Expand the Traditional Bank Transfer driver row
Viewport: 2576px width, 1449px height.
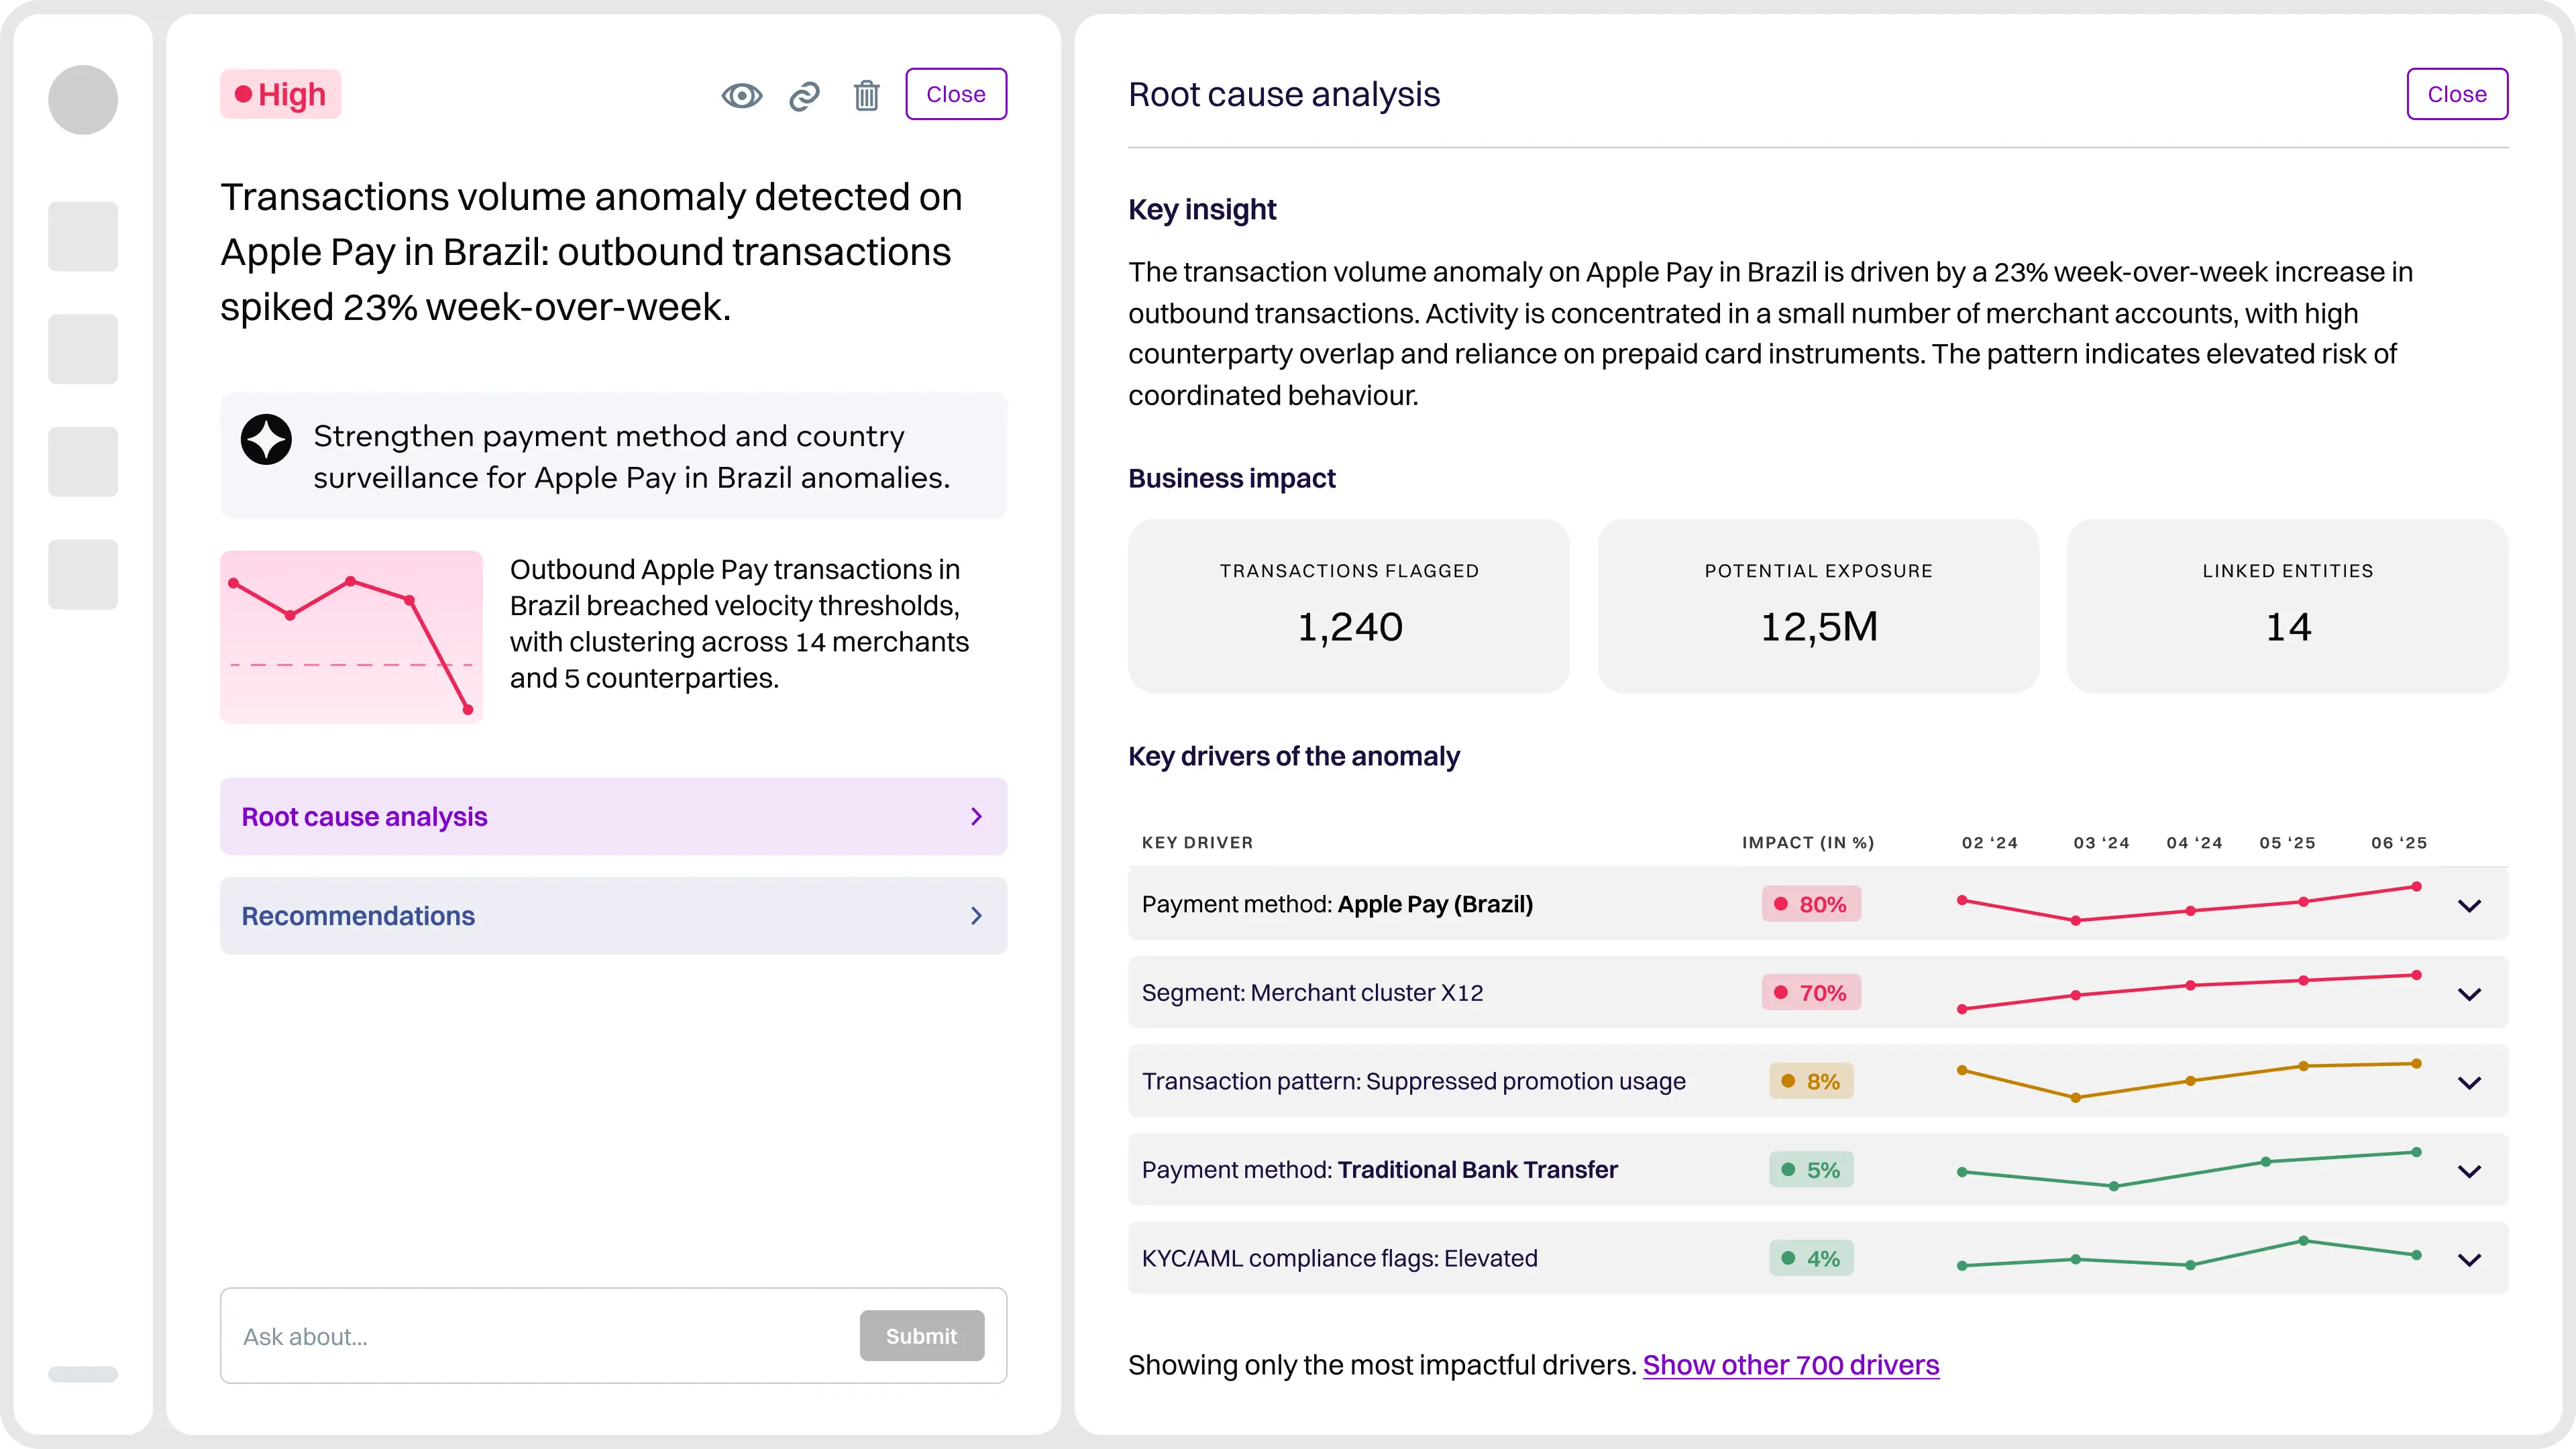pyautogui.click(x=2469, y=1171)
